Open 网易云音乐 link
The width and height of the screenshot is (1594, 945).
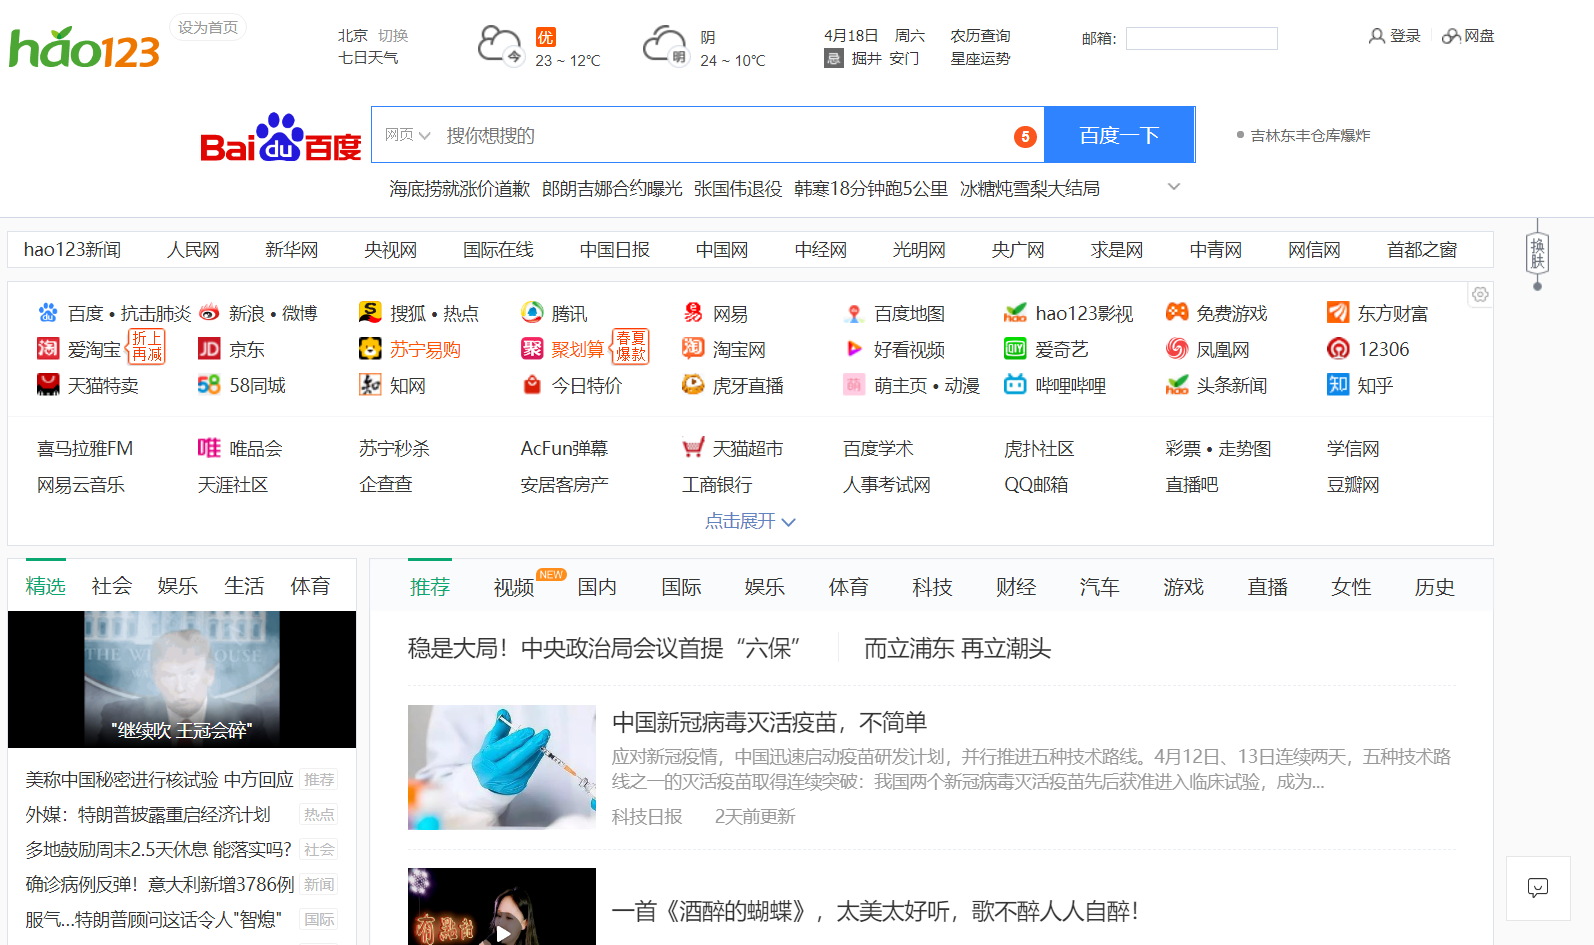pyautogui.click(x=81, y=484)
